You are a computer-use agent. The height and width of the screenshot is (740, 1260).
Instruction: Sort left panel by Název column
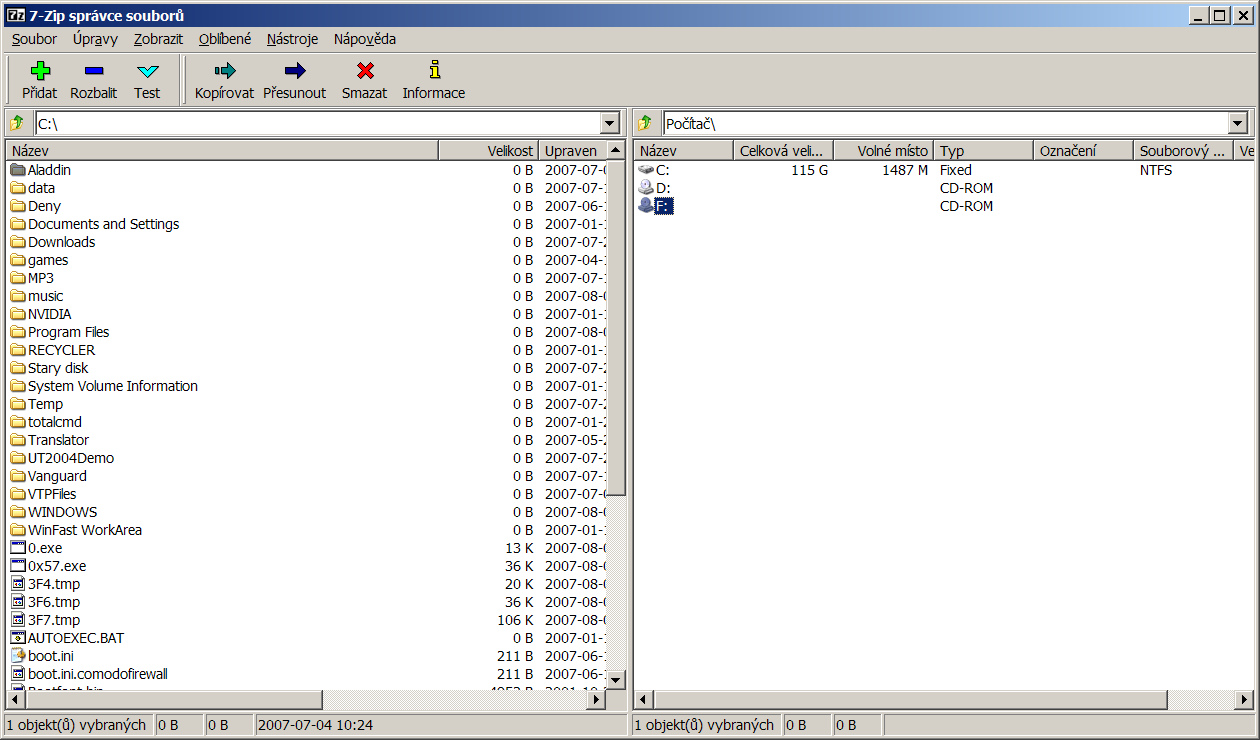pyautogui.click(x=222, y=151)
